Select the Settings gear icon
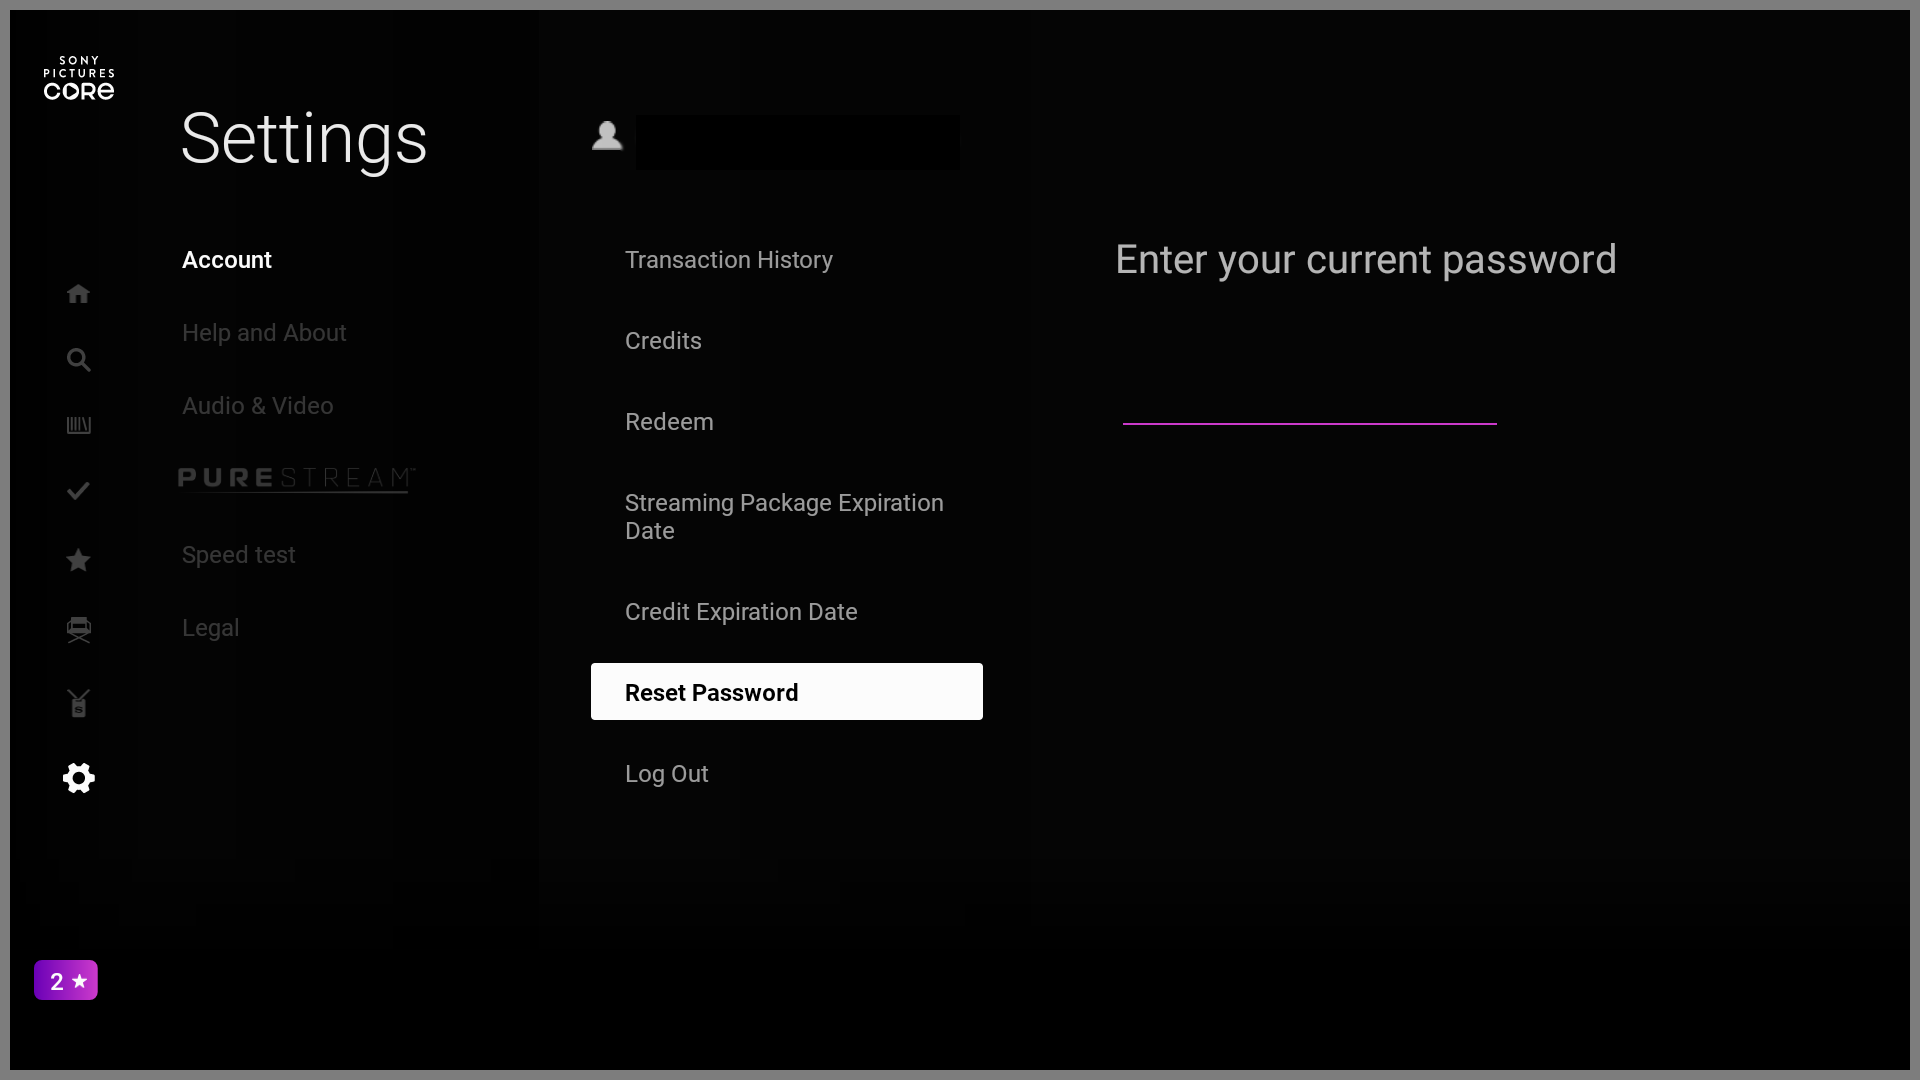1920x1080 pixels. (x=78, y=778)
